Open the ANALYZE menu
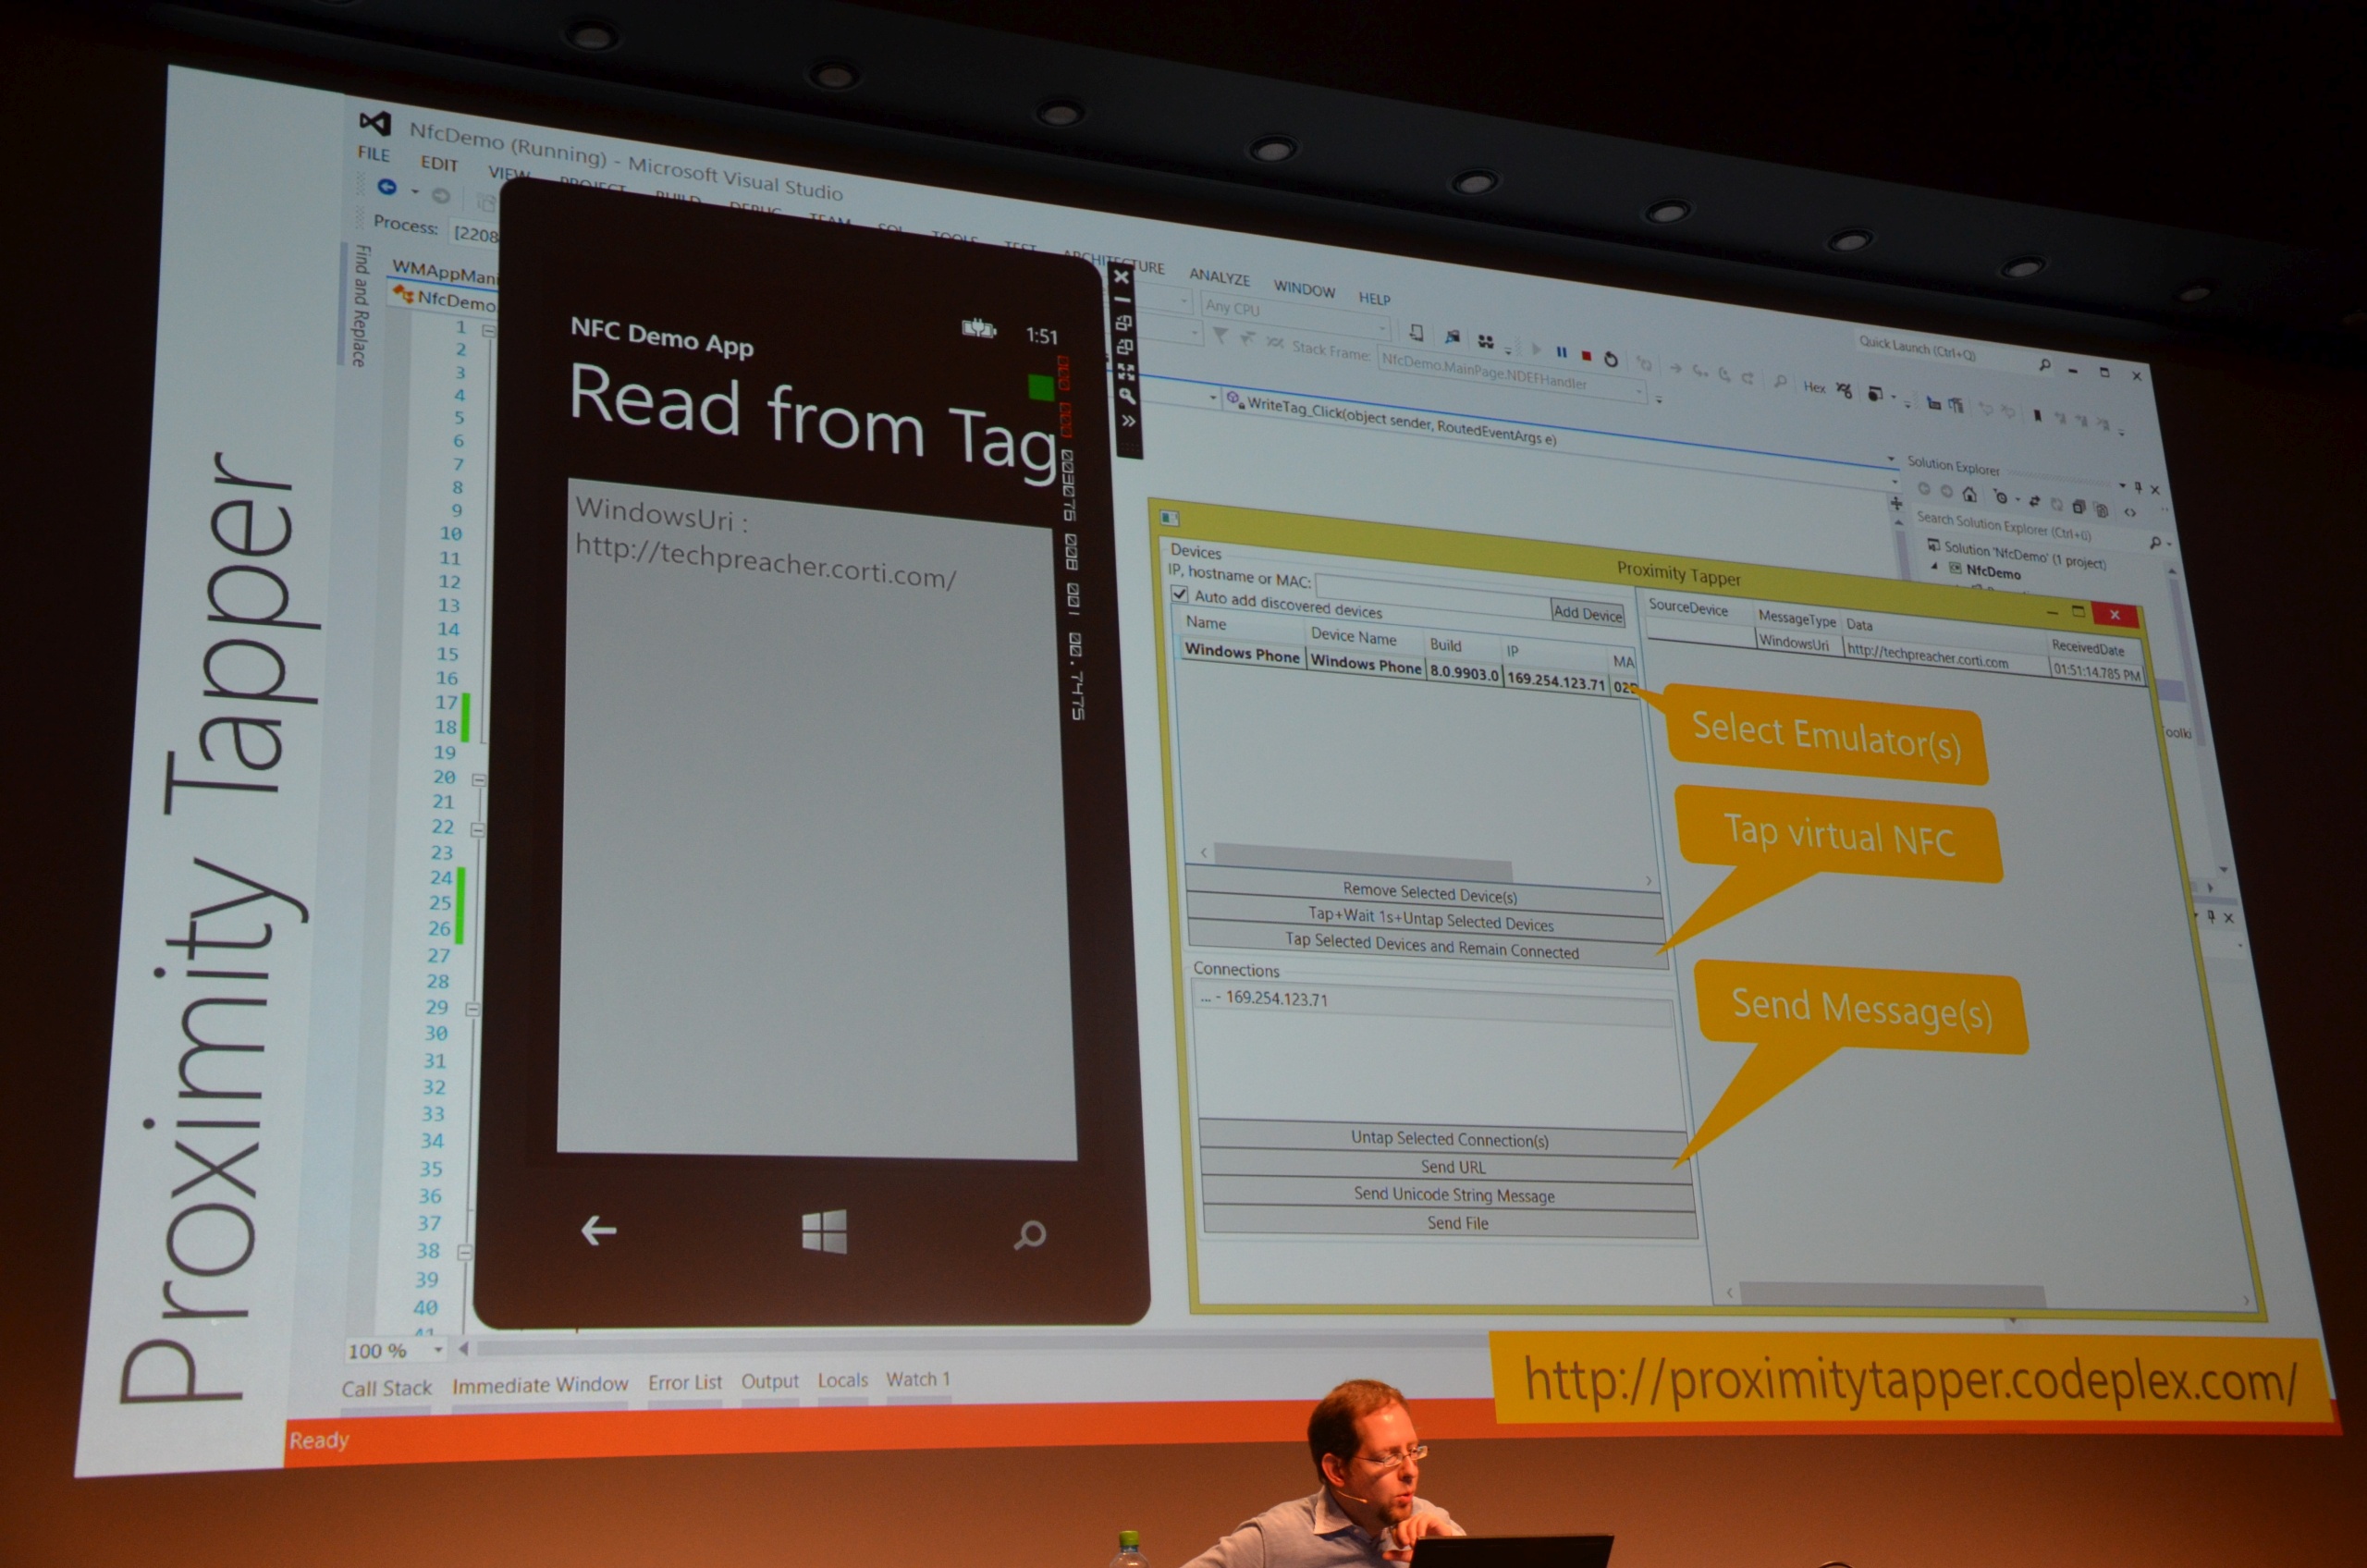This screenshot has height=1568, width=2367. 1219,277
